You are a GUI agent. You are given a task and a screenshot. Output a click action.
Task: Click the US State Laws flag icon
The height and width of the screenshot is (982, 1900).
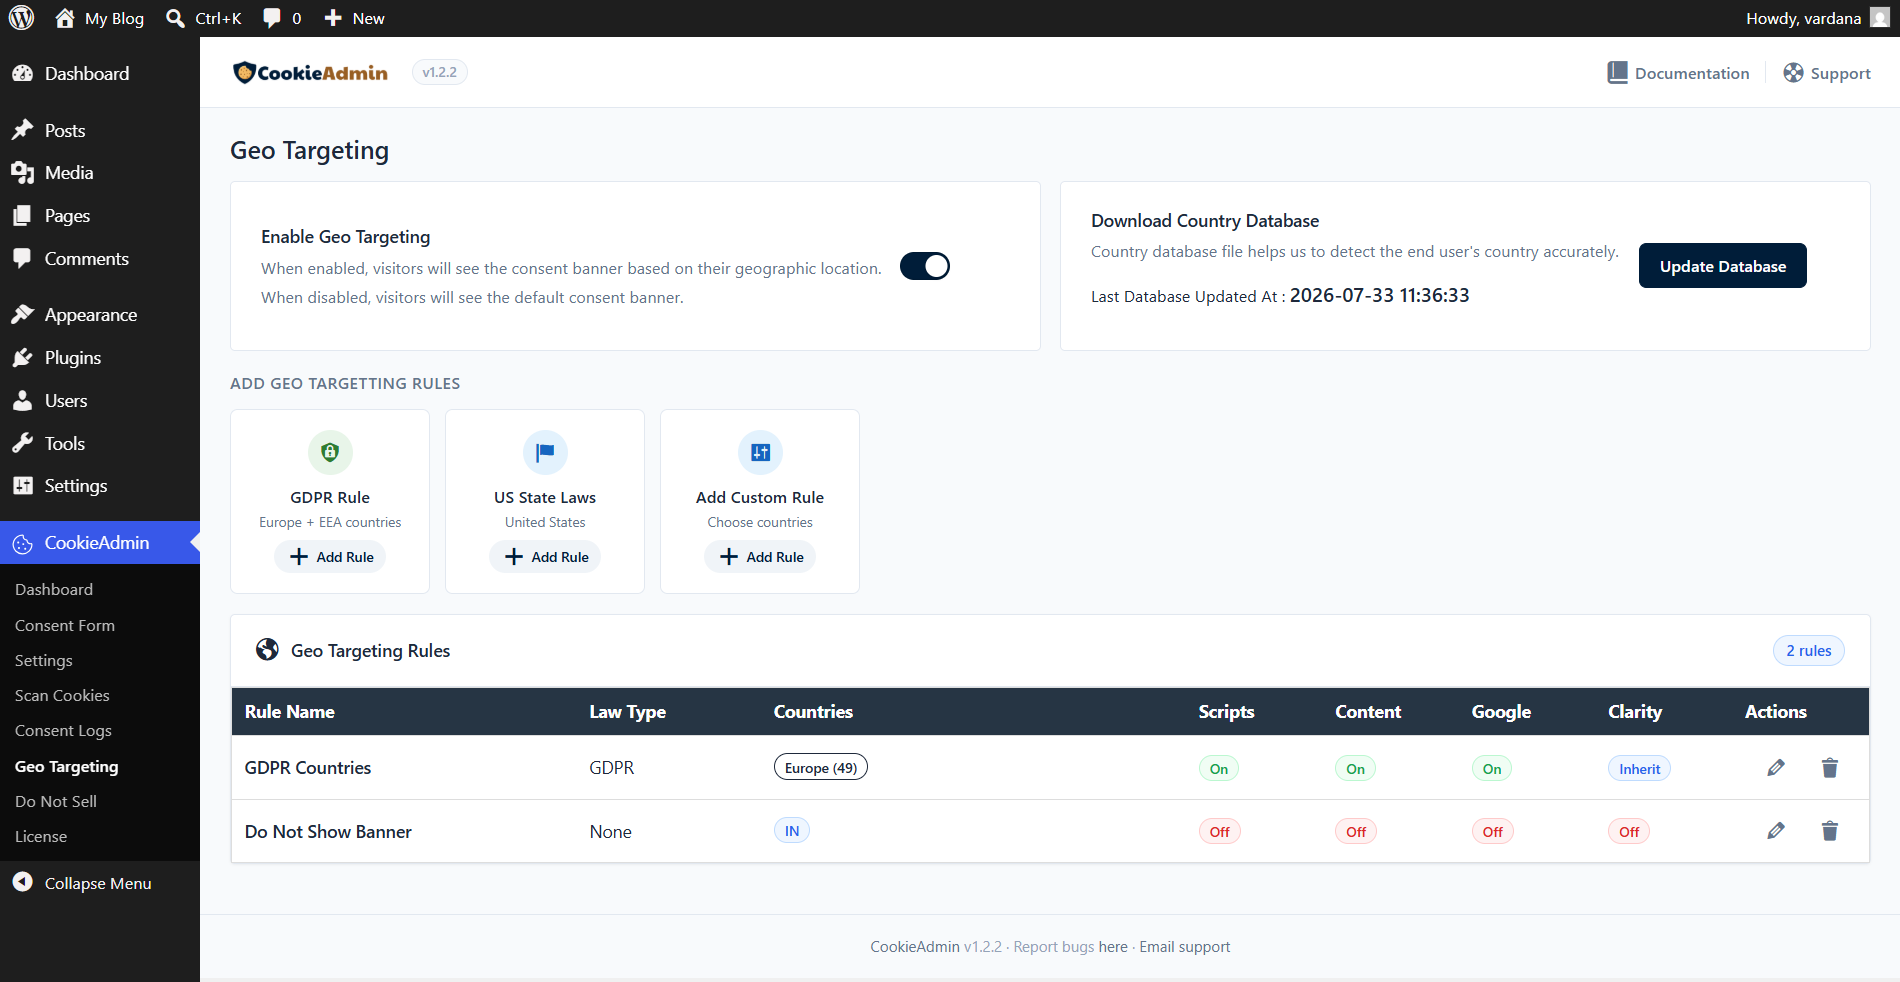pos(545,452)
